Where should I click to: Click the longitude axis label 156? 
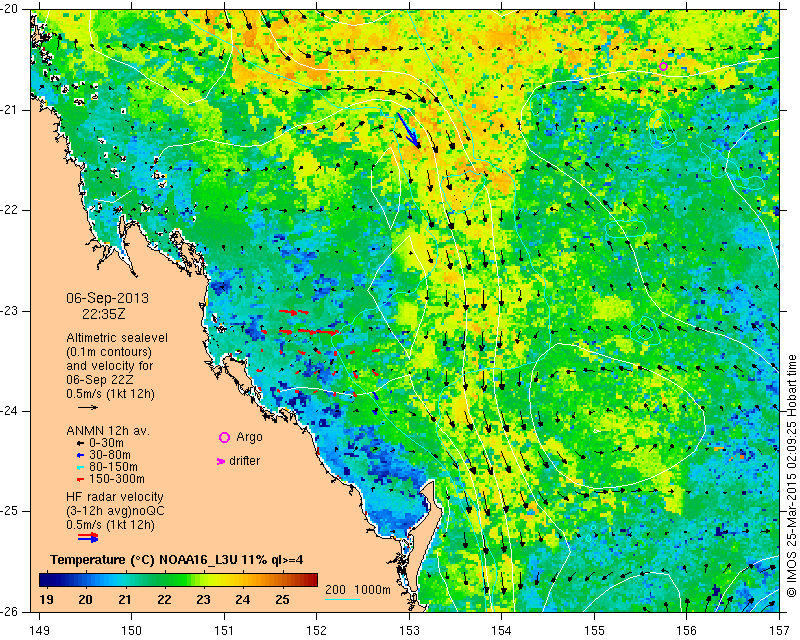[687, 632]
